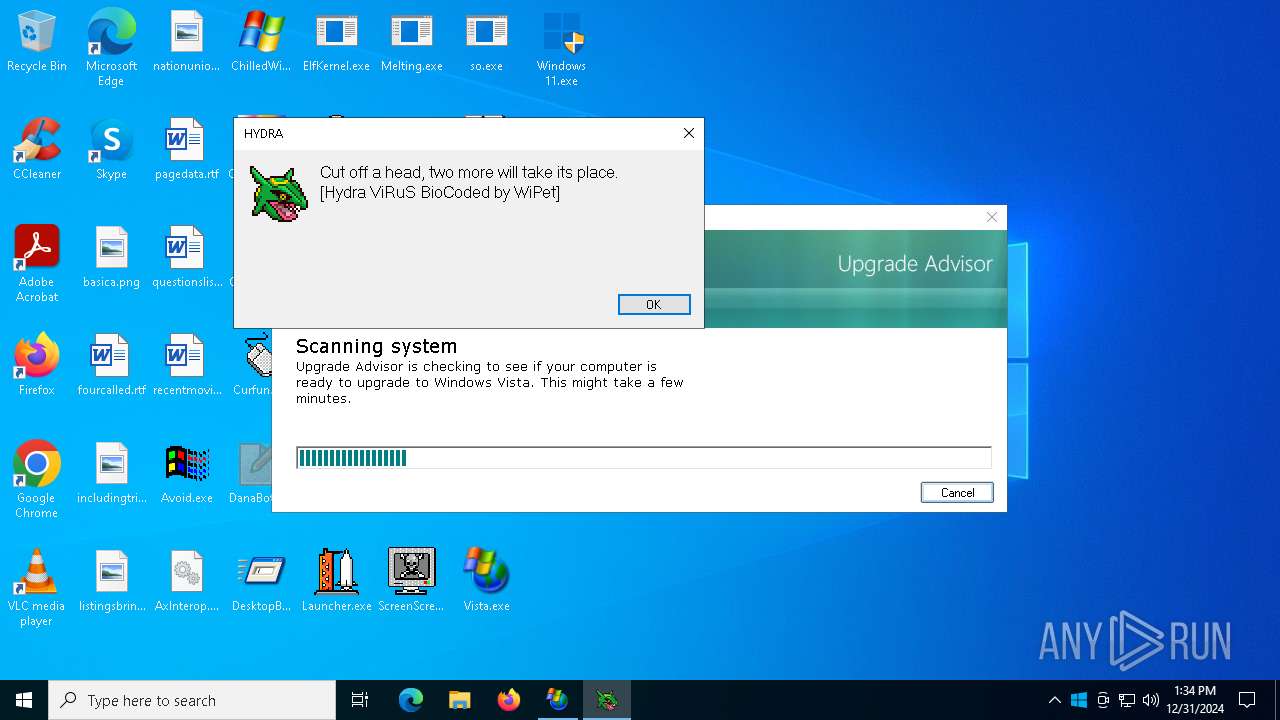Select the Microsoft Edge desktop shortcut
The height and width of the screenshot is (720, 1280).
(111, 48)
